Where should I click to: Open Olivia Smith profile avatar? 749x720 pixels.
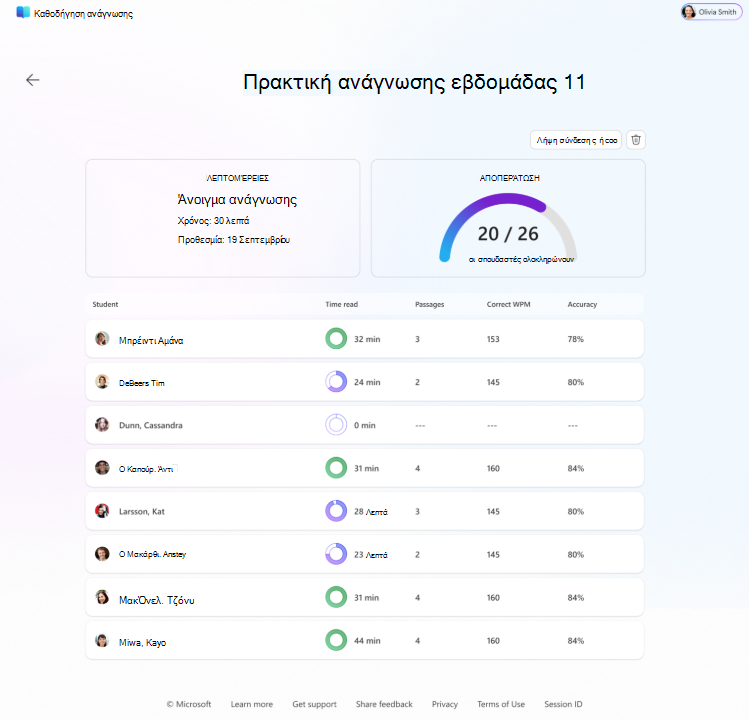(688, 12)
